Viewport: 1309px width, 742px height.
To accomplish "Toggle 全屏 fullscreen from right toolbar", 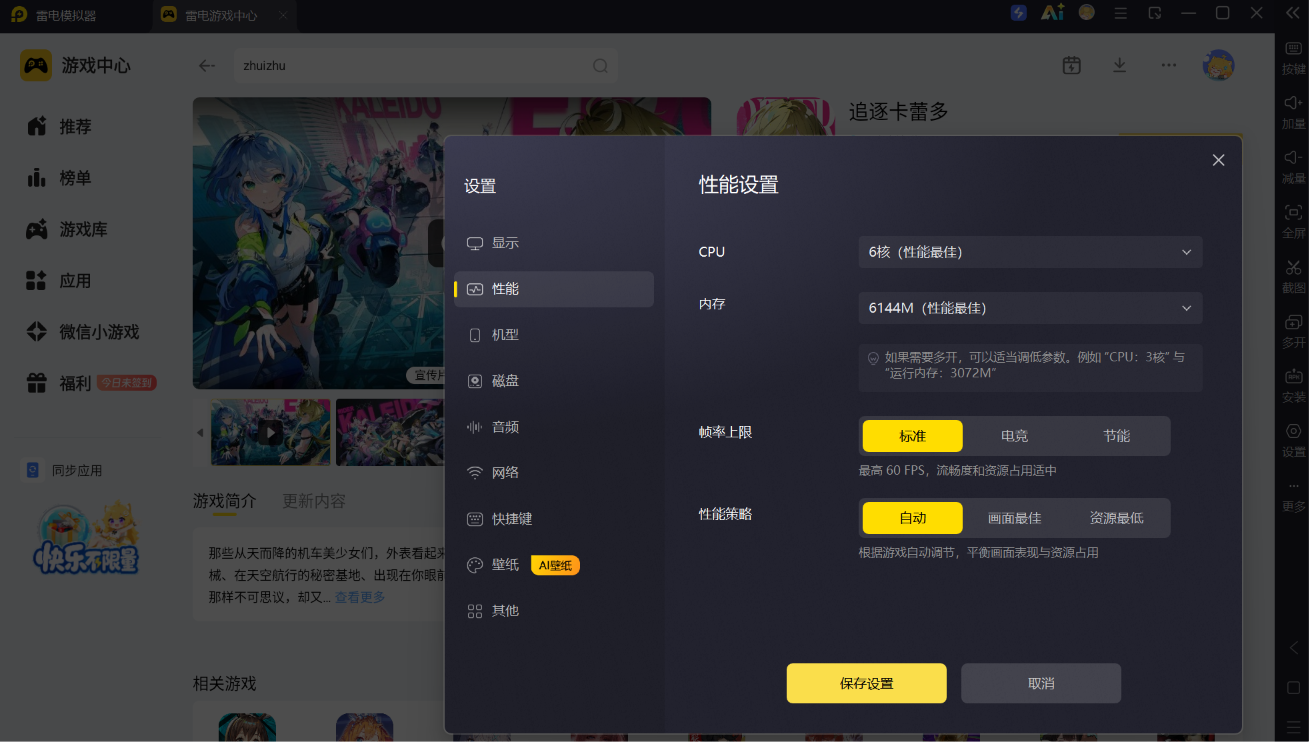I will tap(1293, 221).
